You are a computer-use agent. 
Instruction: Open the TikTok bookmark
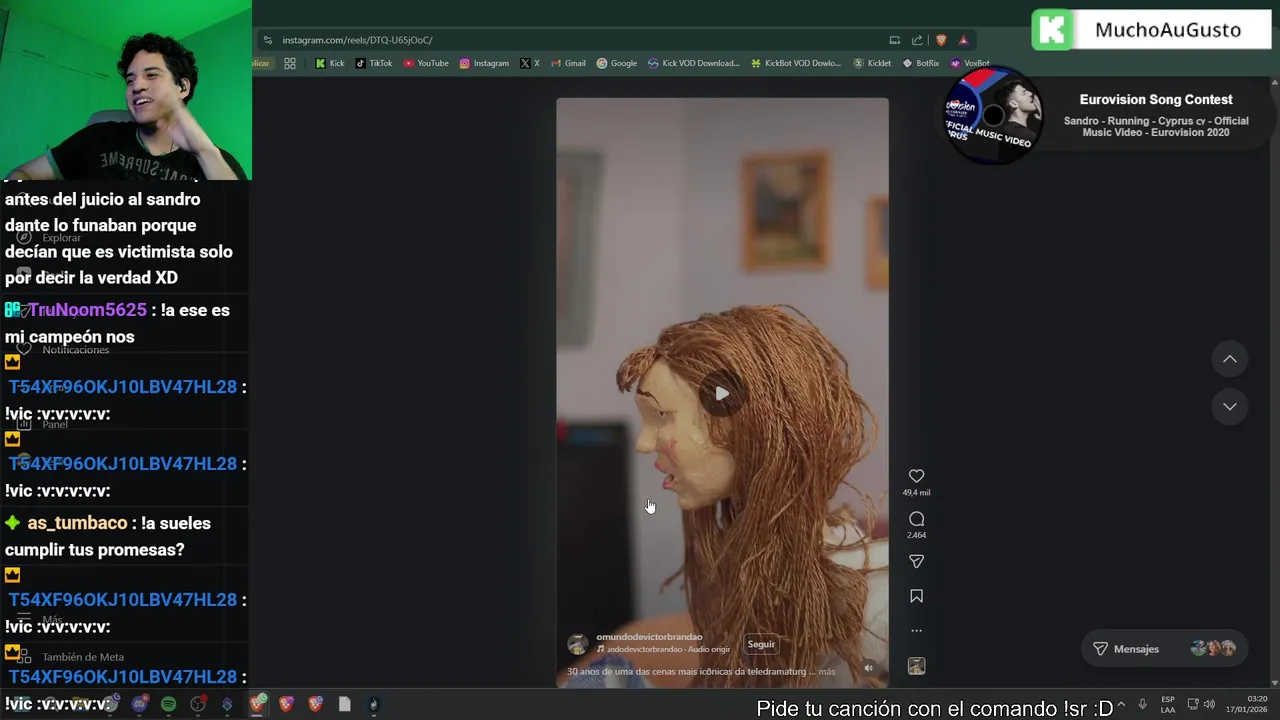point(374,63)
